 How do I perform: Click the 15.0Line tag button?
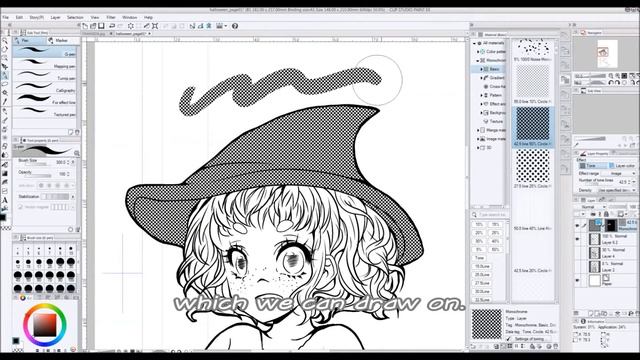click(482, 267)
